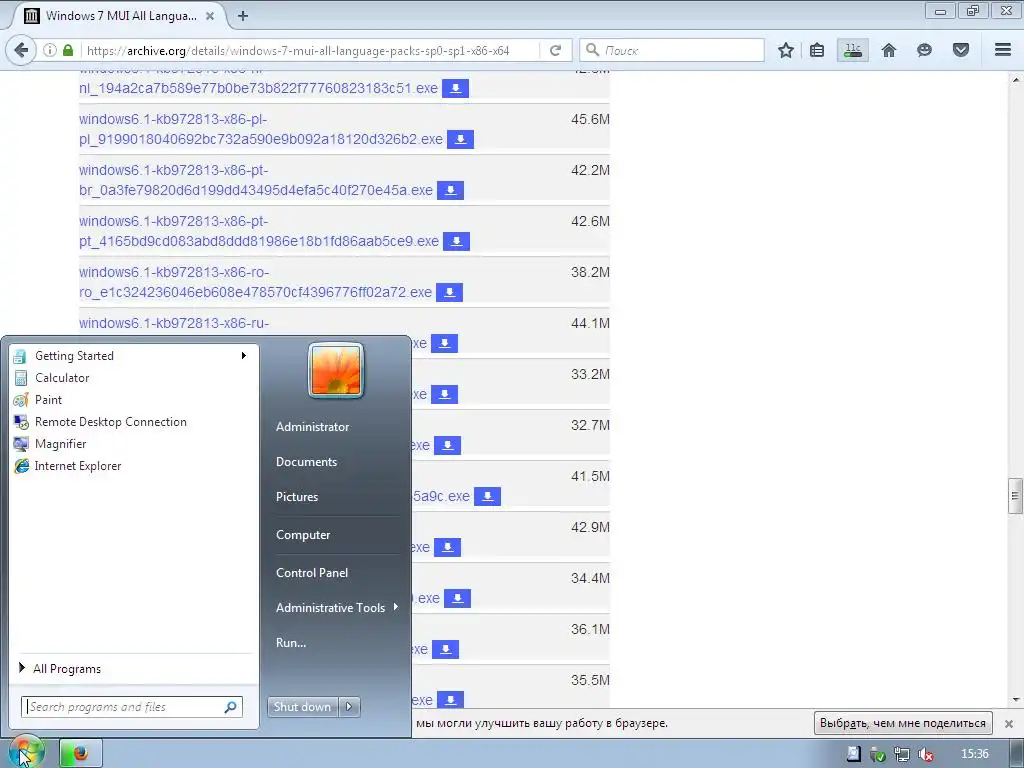Download the x86-pt-pt exe via blue icon
This screenshot has height=768, width=1024.
click(456, 241)
